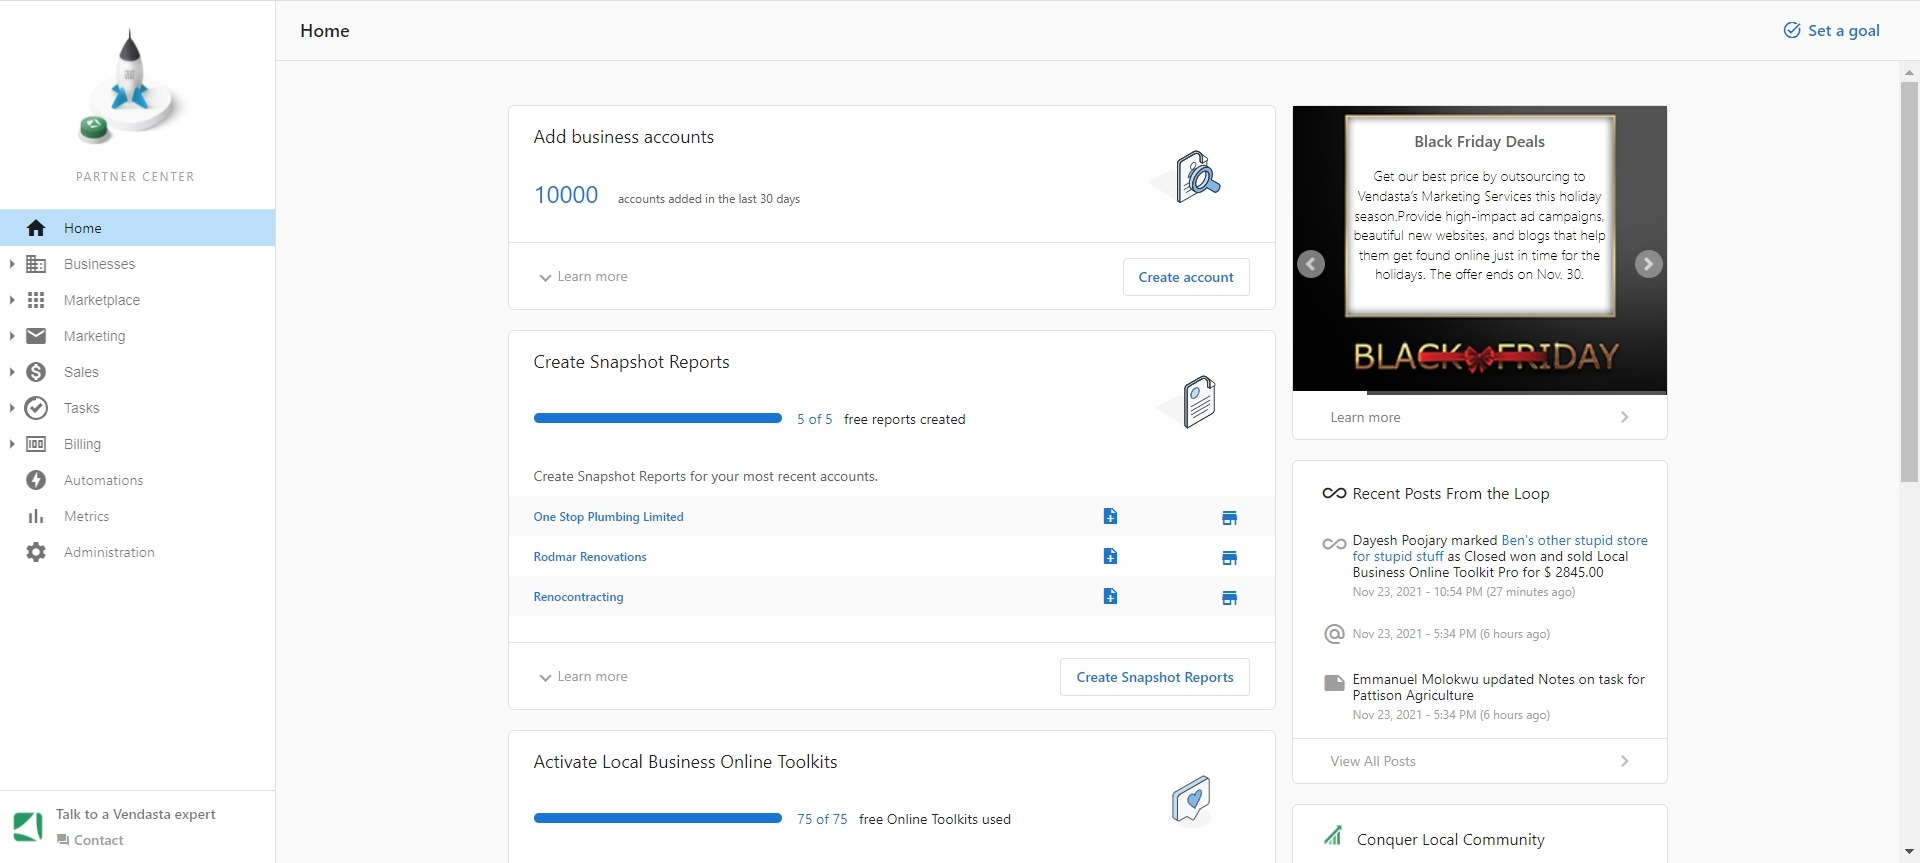This screenshot has width=1920, height=863.
Task: Click the Administration gear icon
Action: pos(36,552)
